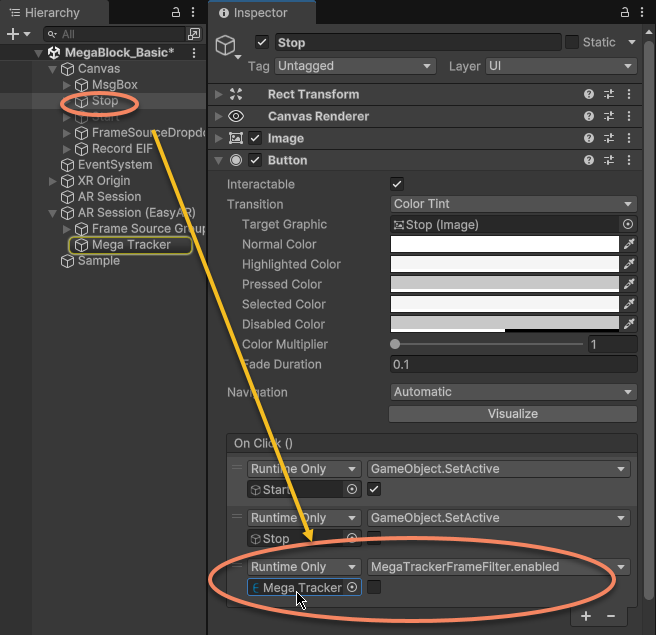
Task: Click the Visualize button
Action: coord(512,413)
